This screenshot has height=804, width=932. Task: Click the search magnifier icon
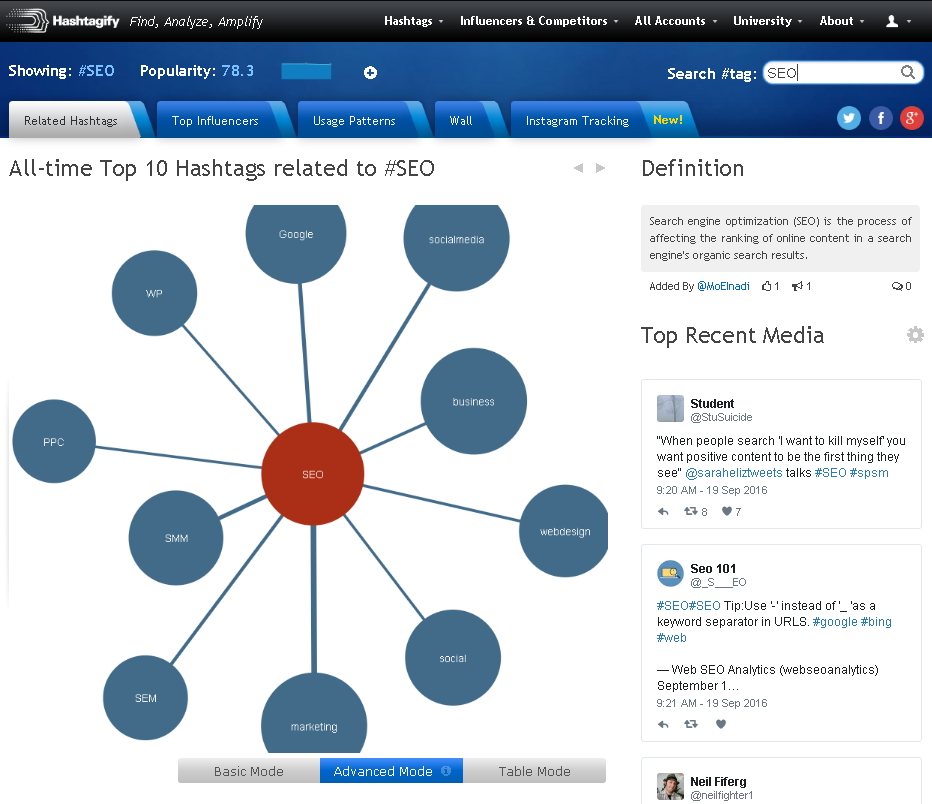(908, 72)
